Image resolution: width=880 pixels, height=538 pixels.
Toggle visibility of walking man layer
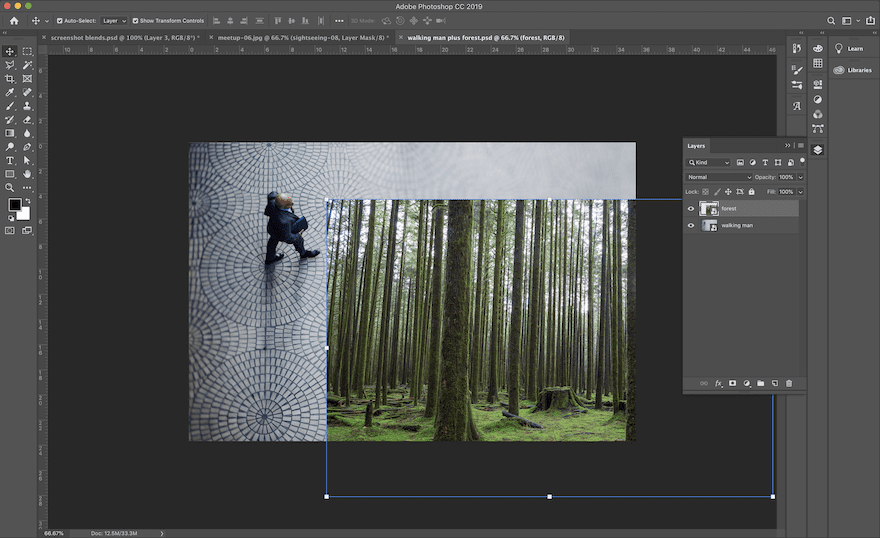(x=690, y=226)
